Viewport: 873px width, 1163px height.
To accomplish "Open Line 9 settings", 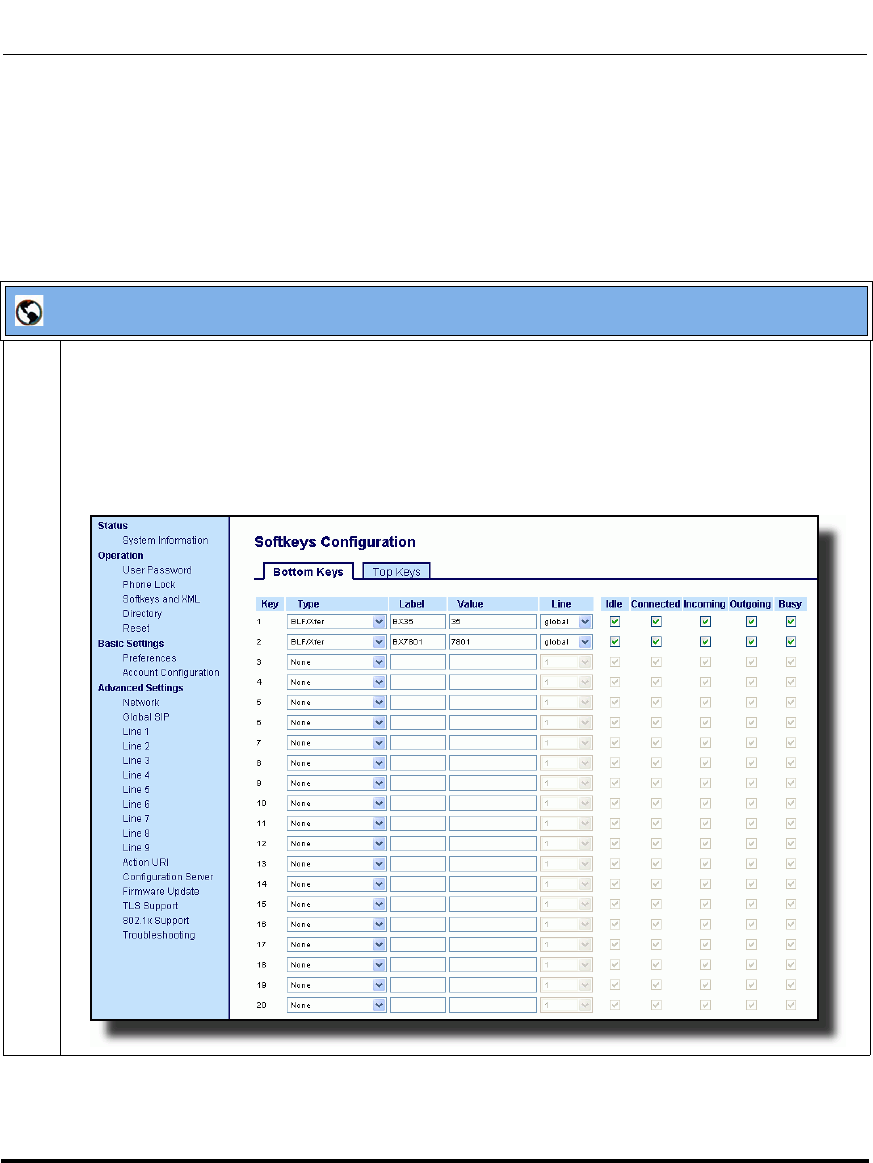I will 136,848.
